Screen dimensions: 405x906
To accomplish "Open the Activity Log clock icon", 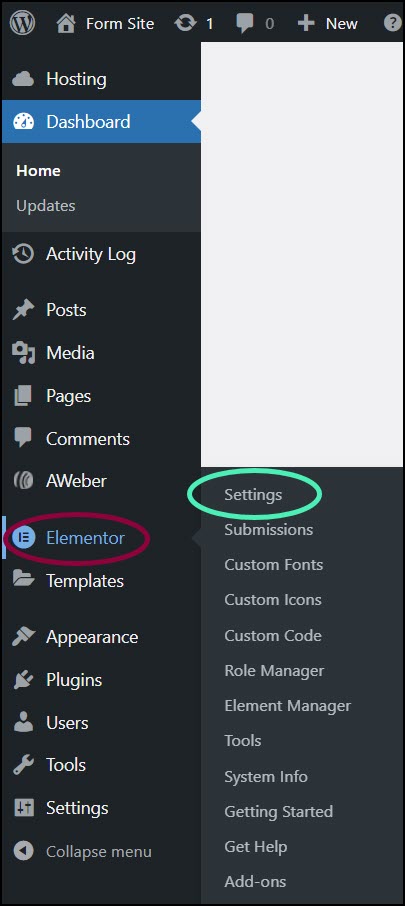I will (23, 254).
